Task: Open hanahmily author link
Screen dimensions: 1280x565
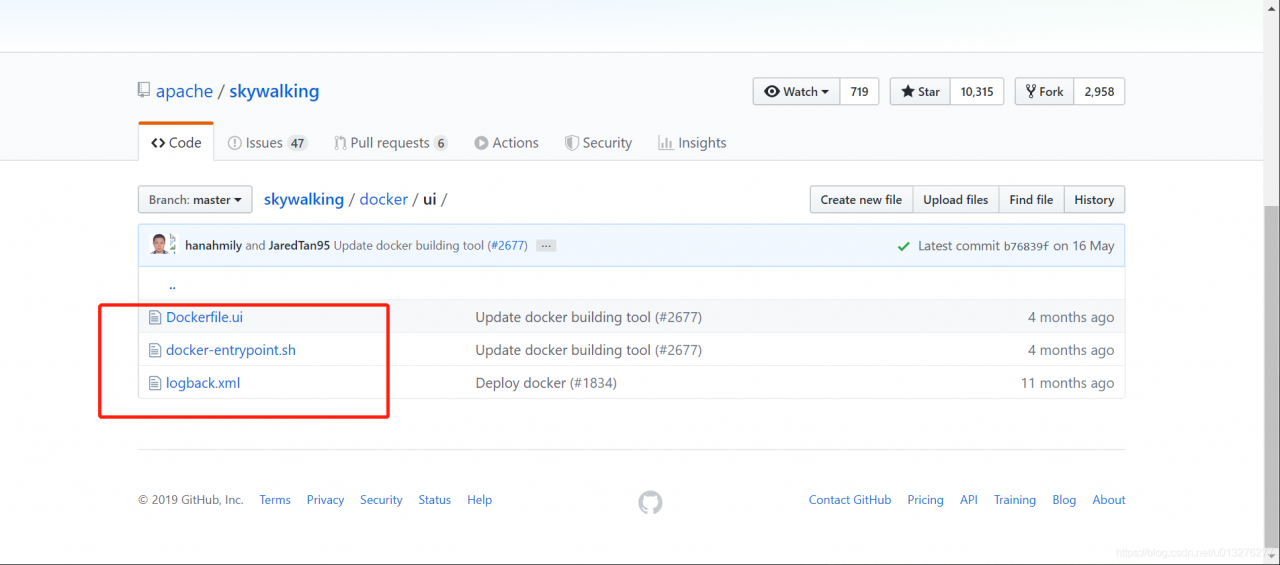Action: [213, 246]
